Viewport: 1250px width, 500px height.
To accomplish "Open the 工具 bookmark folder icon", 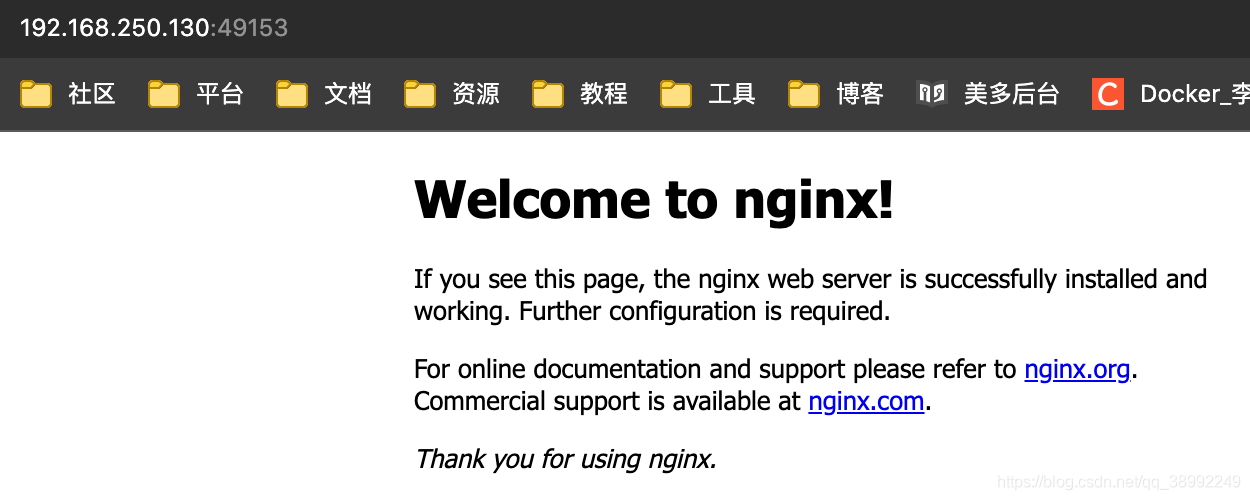I will click(x=676, y=94).
